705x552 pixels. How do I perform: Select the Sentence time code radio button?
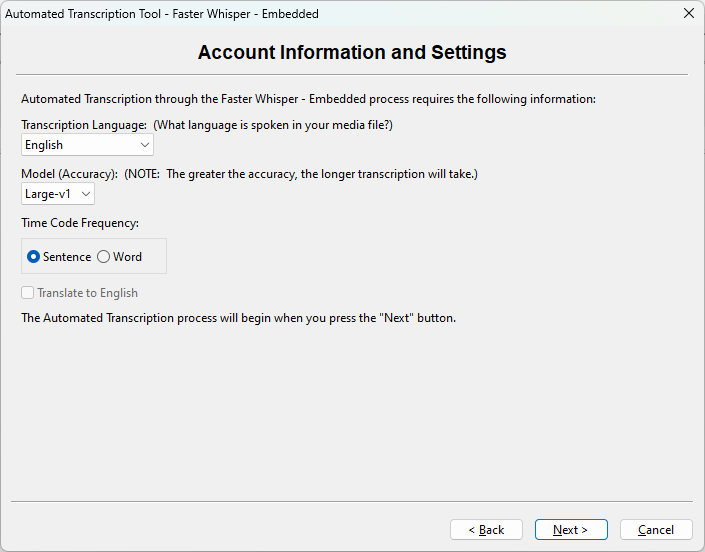pos(34,257)
